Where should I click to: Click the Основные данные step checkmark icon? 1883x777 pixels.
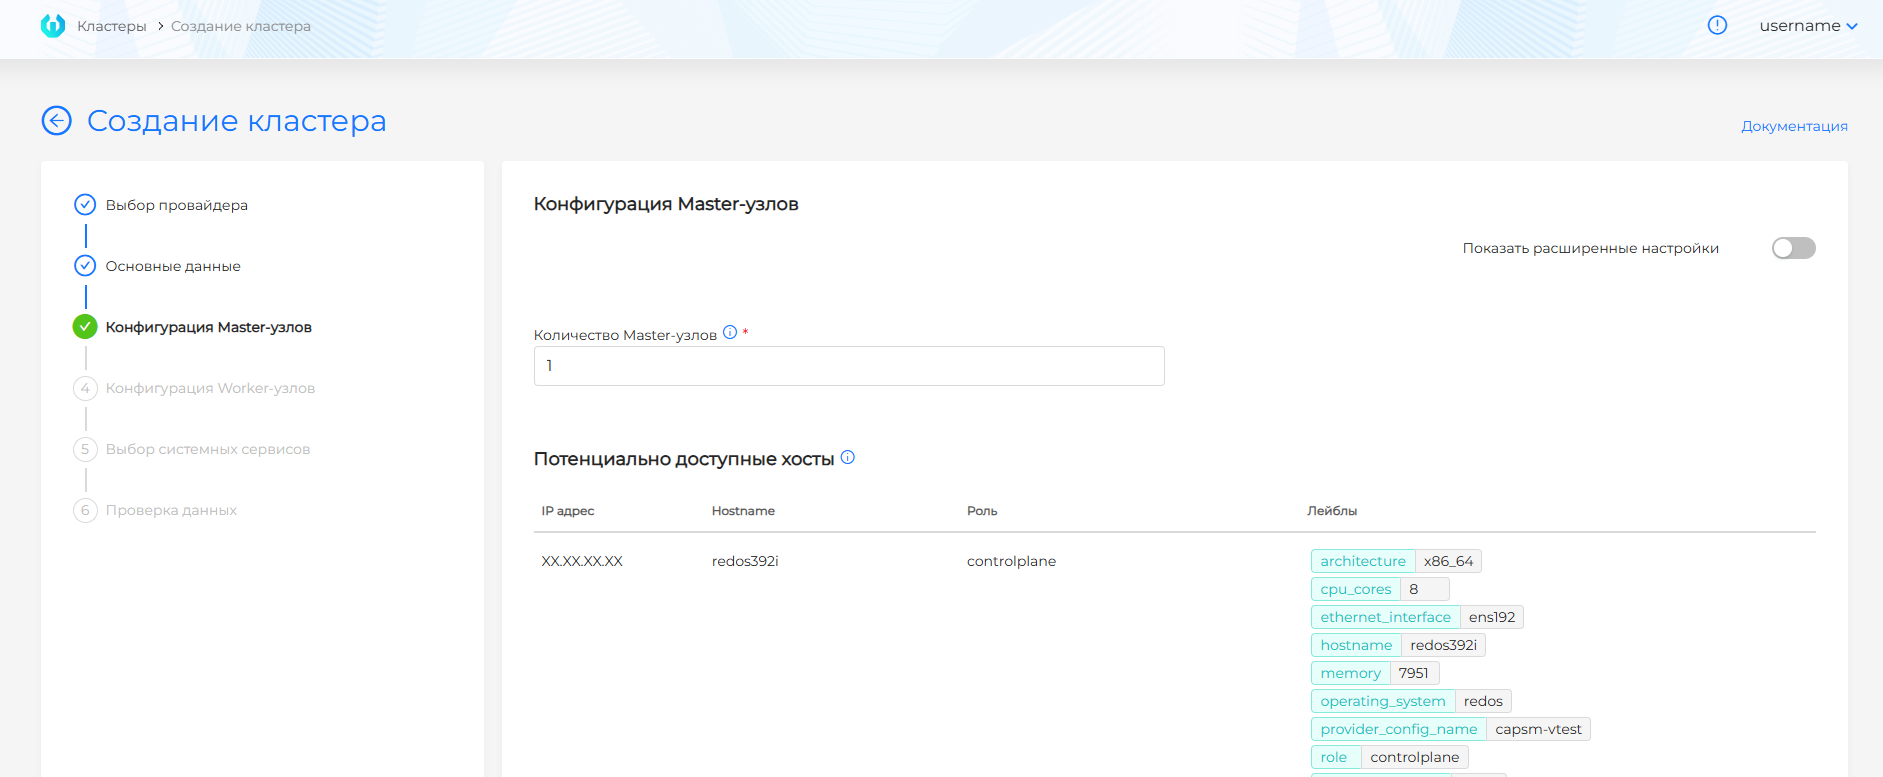(85, 266)
